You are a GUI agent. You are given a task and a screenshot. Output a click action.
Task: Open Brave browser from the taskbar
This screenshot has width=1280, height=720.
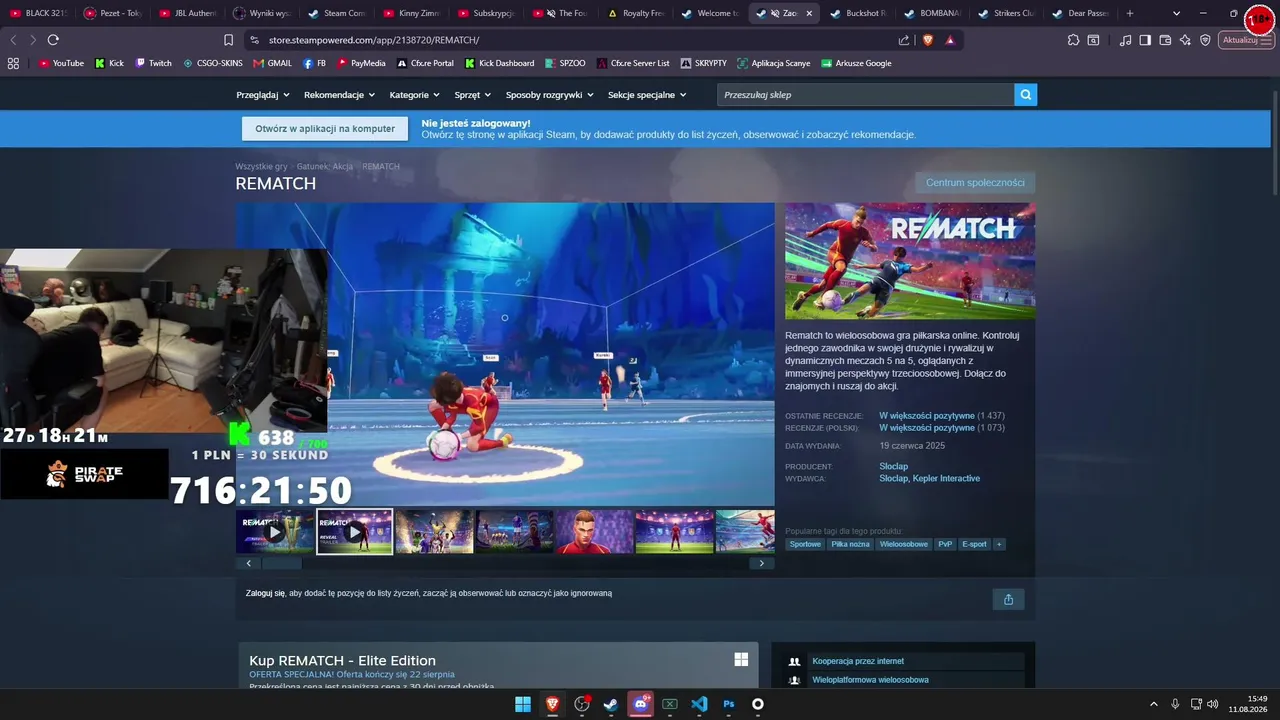[x=553, y=704]
